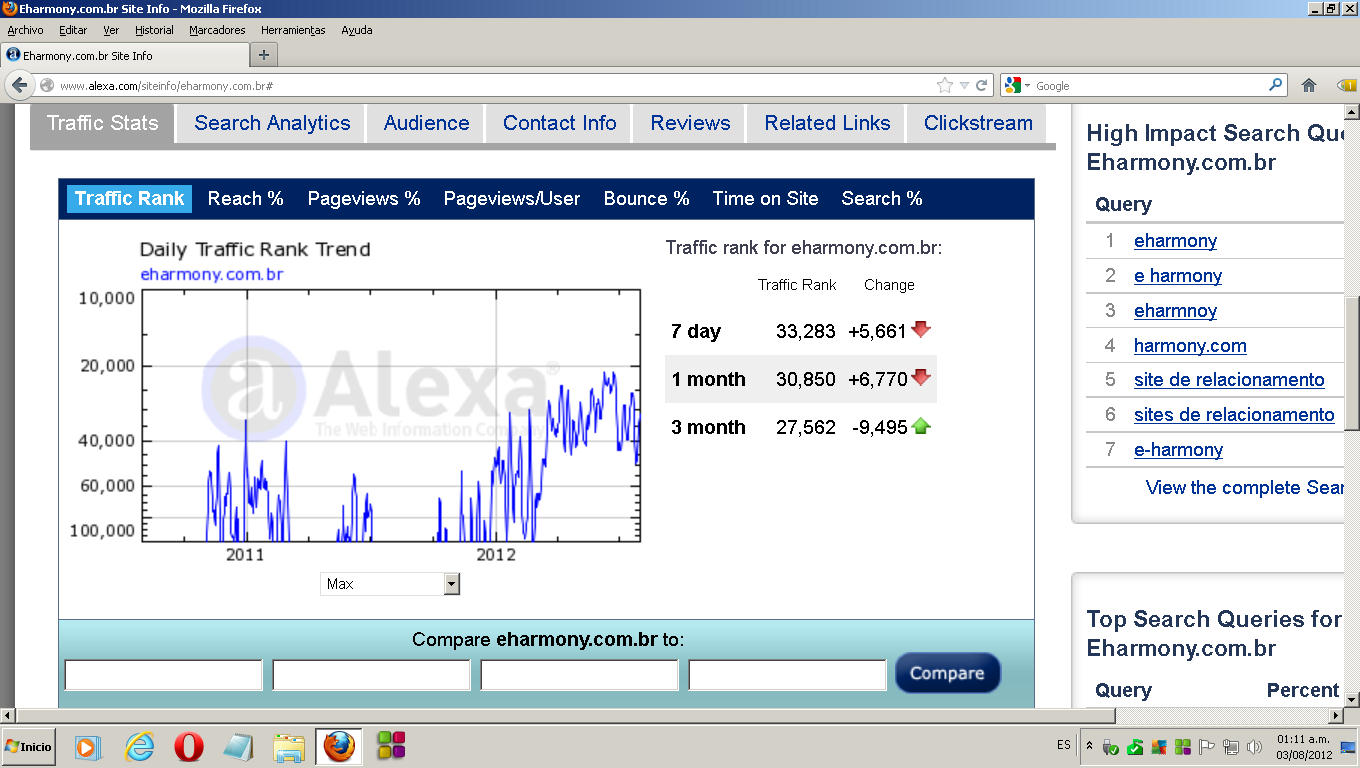Click the Firefox taskbar button
The image size is (1360, 768).
click(x=339, y=746)
